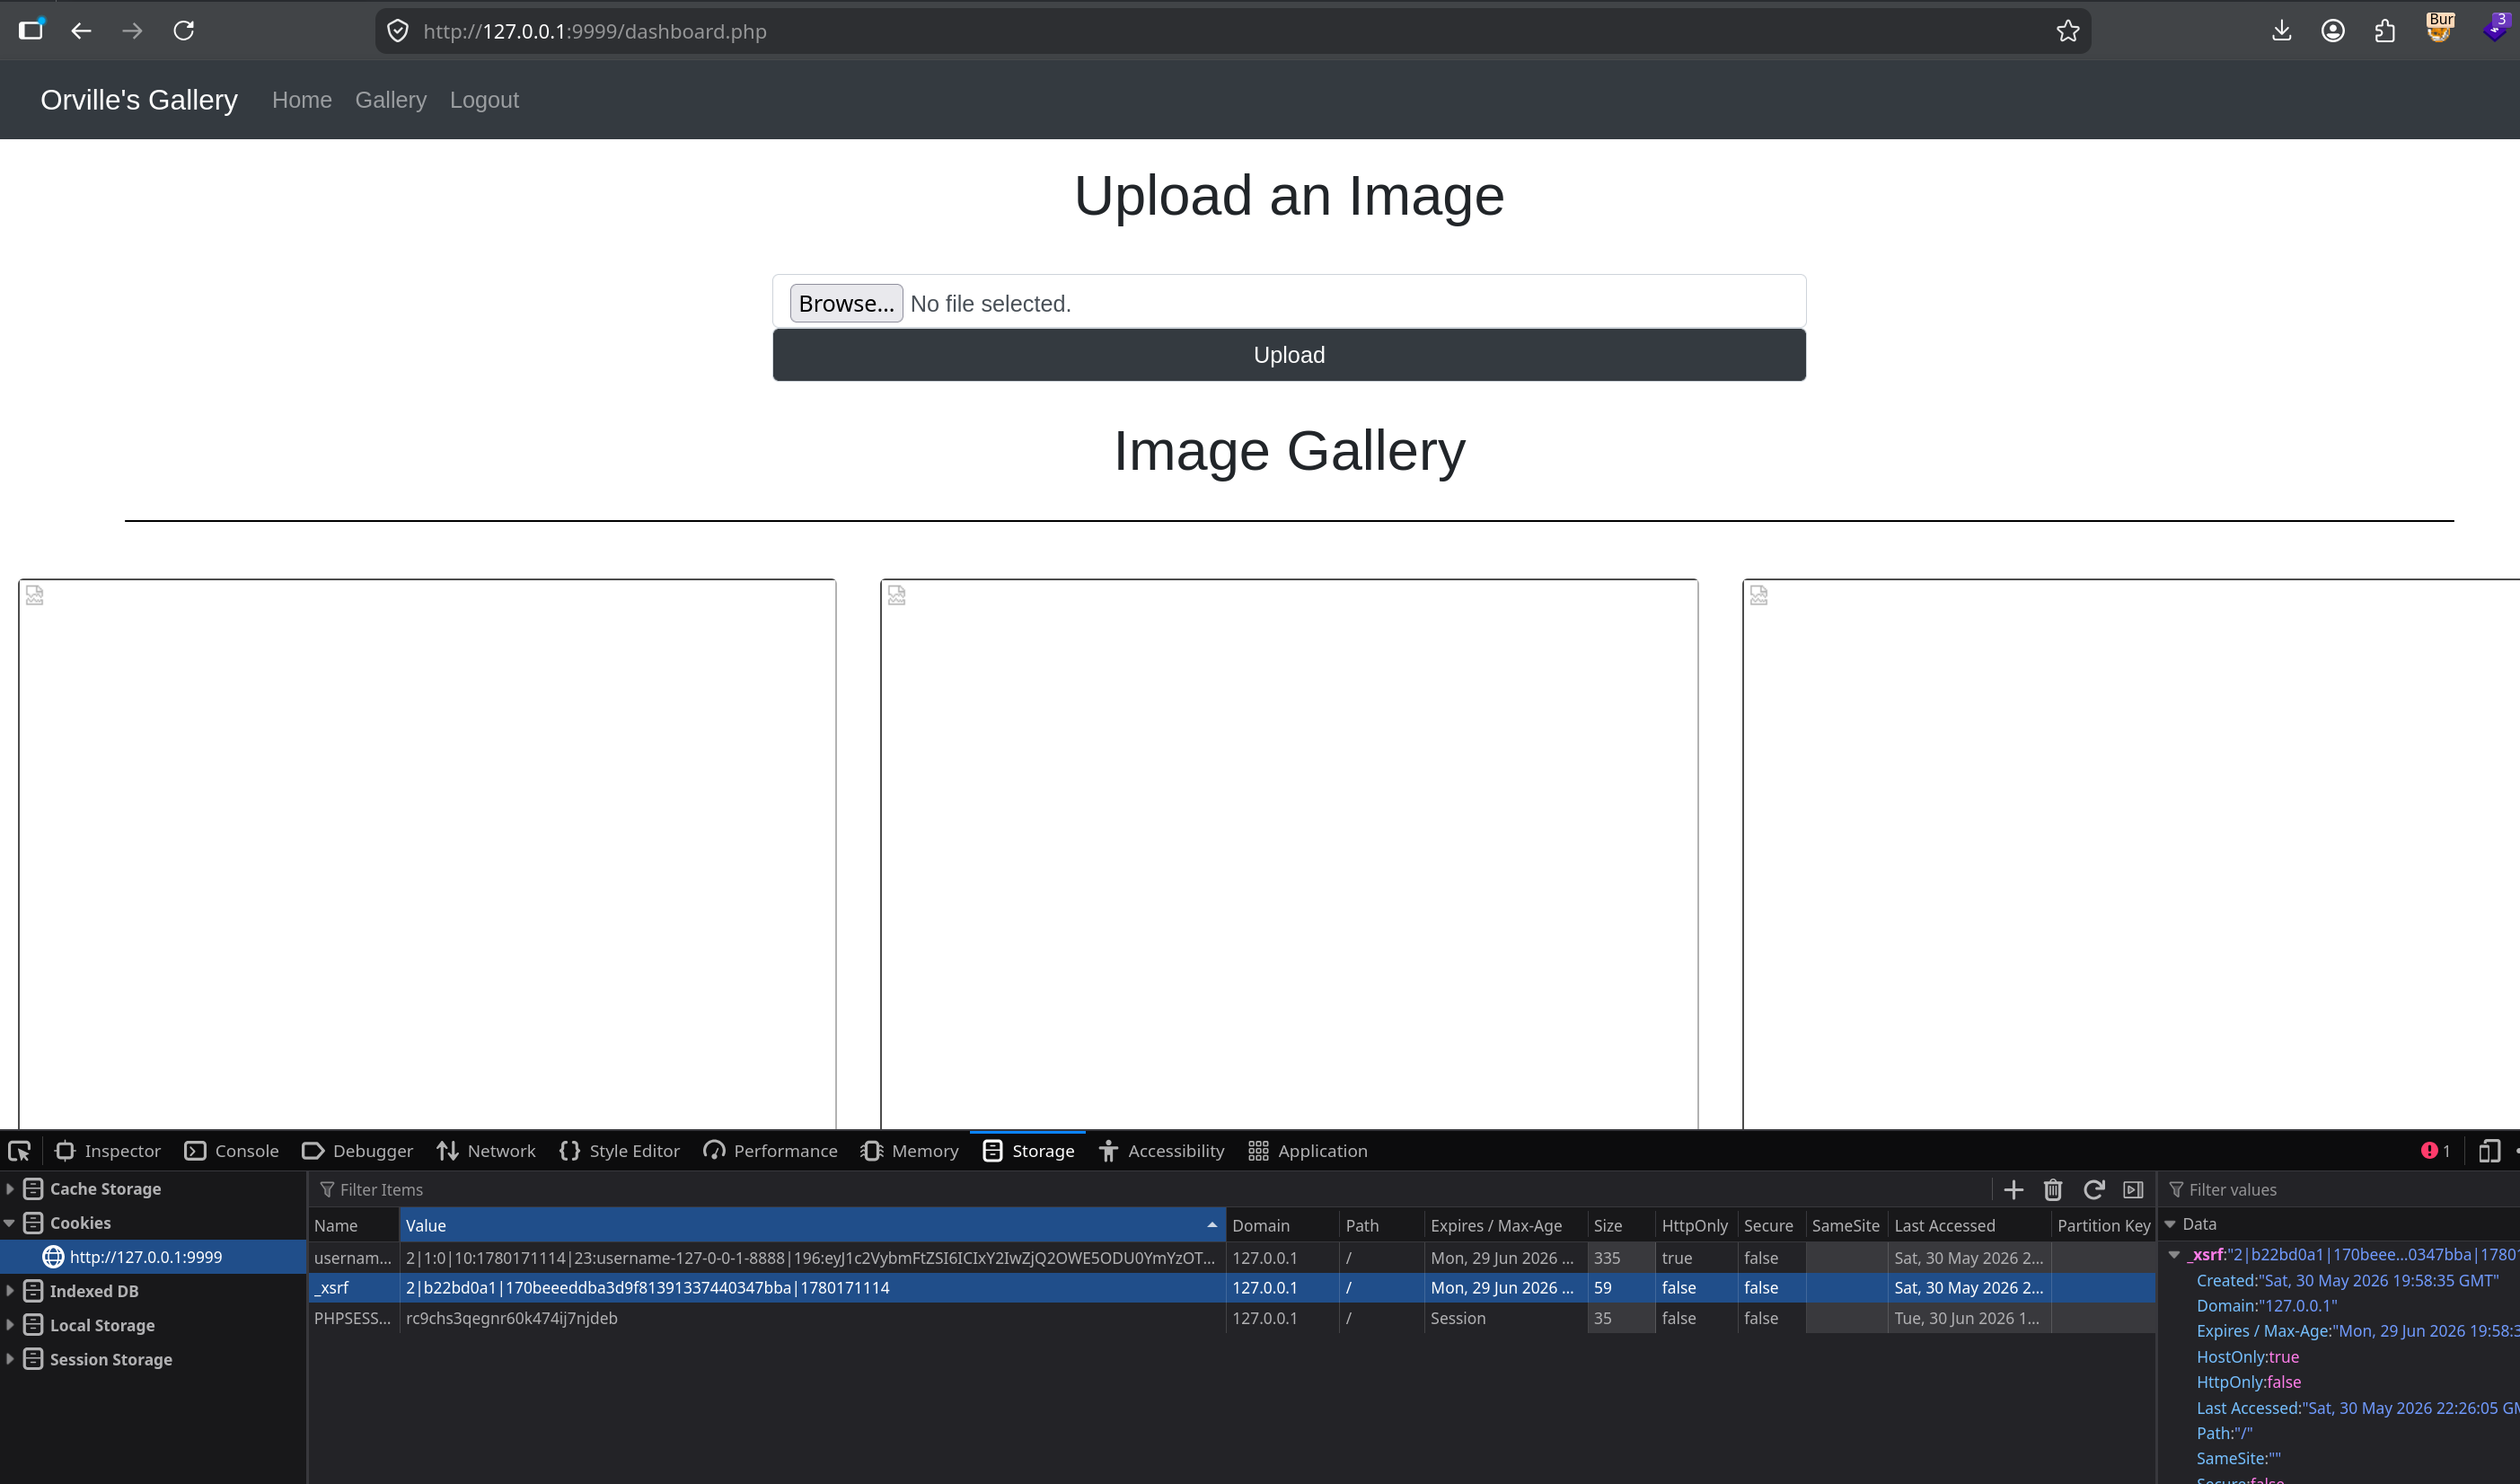Click the Size column header

[x=1621, y=1225]
